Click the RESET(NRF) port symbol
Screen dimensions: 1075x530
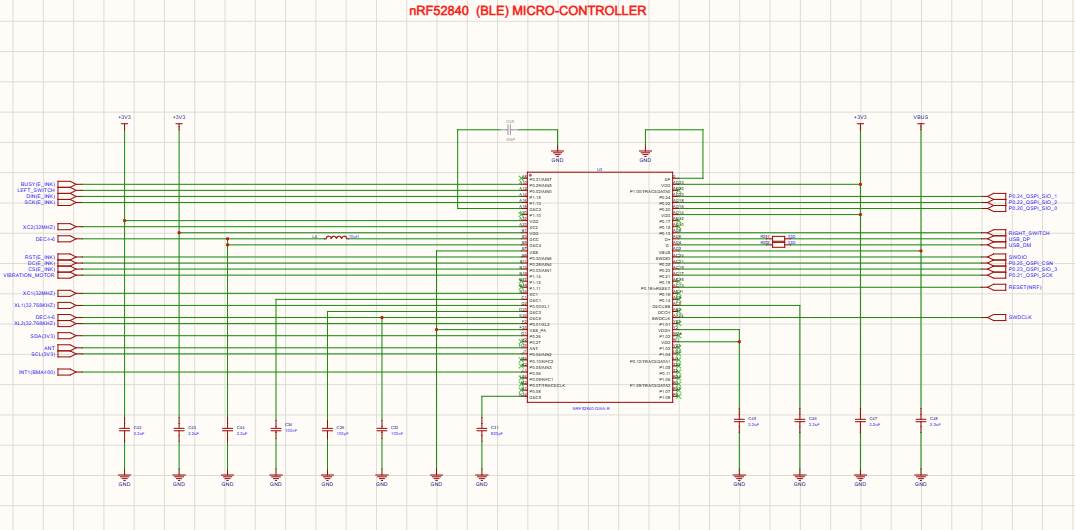[998, 287]
